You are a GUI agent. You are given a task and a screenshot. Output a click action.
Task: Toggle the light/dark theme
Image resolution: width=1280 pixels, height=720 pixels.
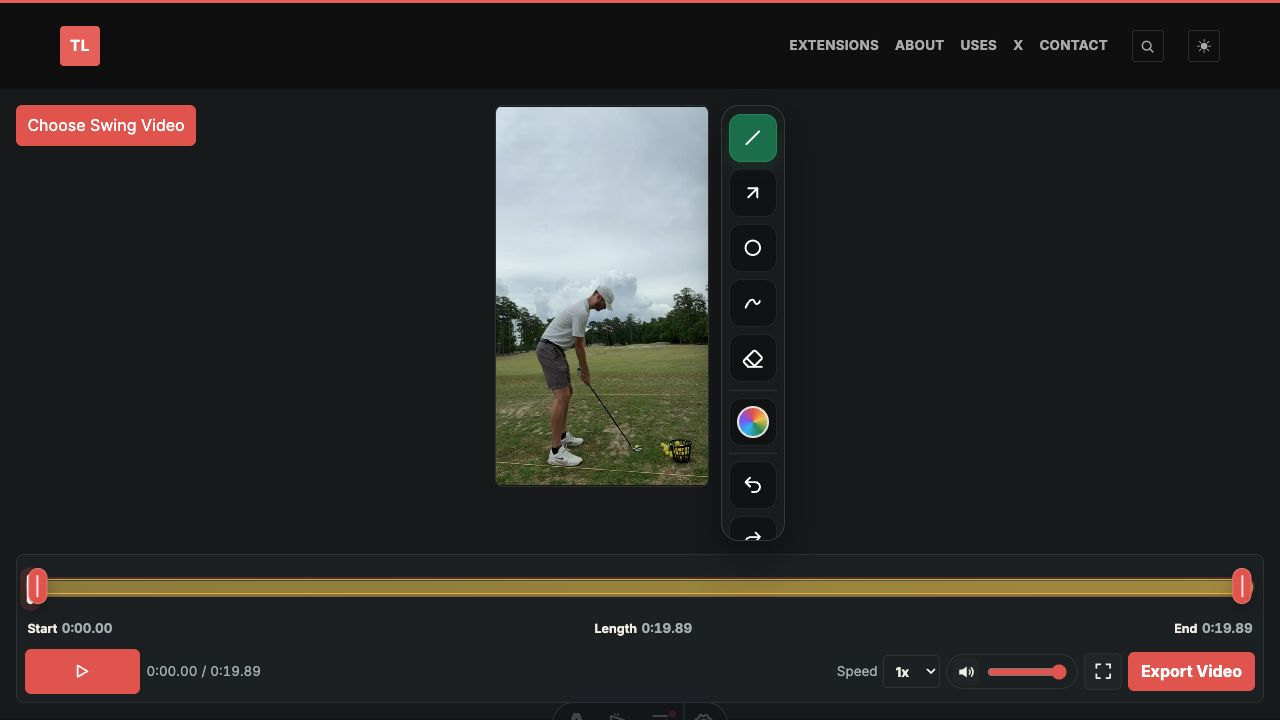click(1204, 46)
